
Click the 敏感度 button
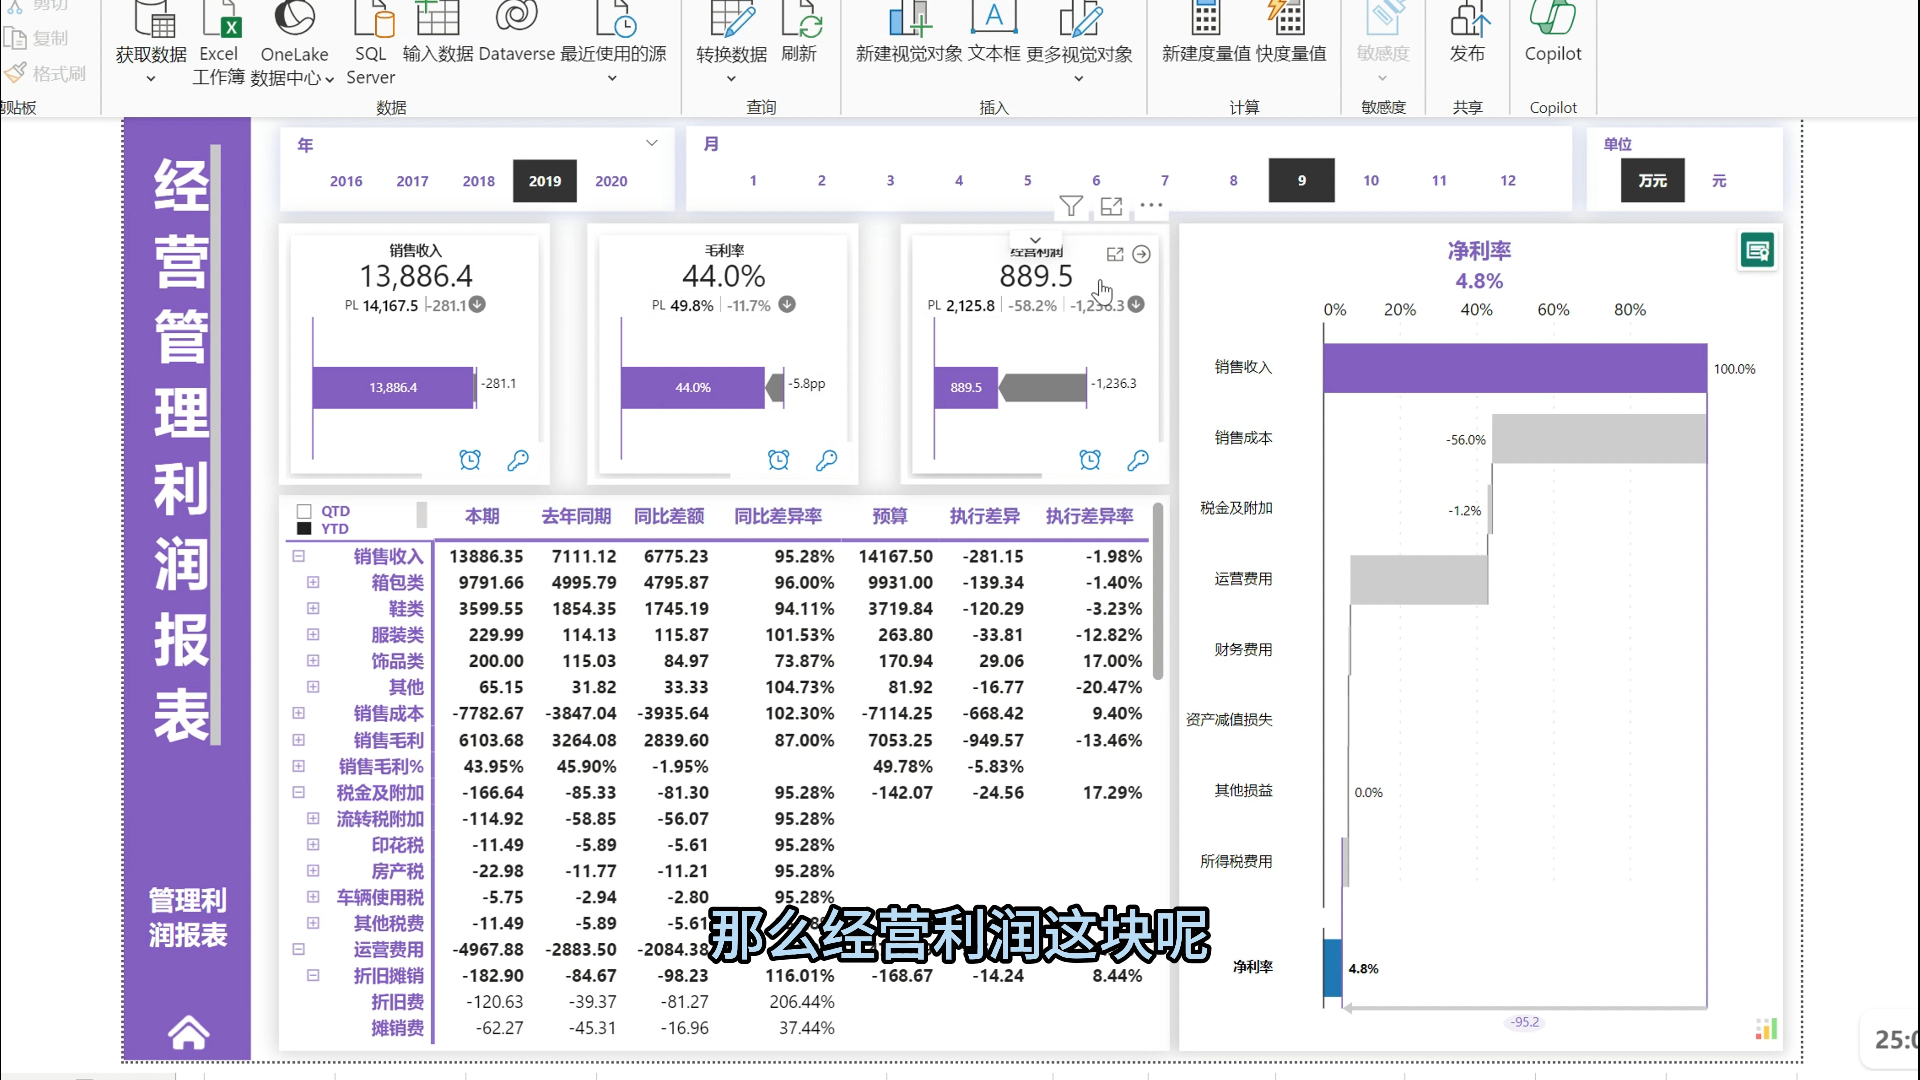[1383, 40]
